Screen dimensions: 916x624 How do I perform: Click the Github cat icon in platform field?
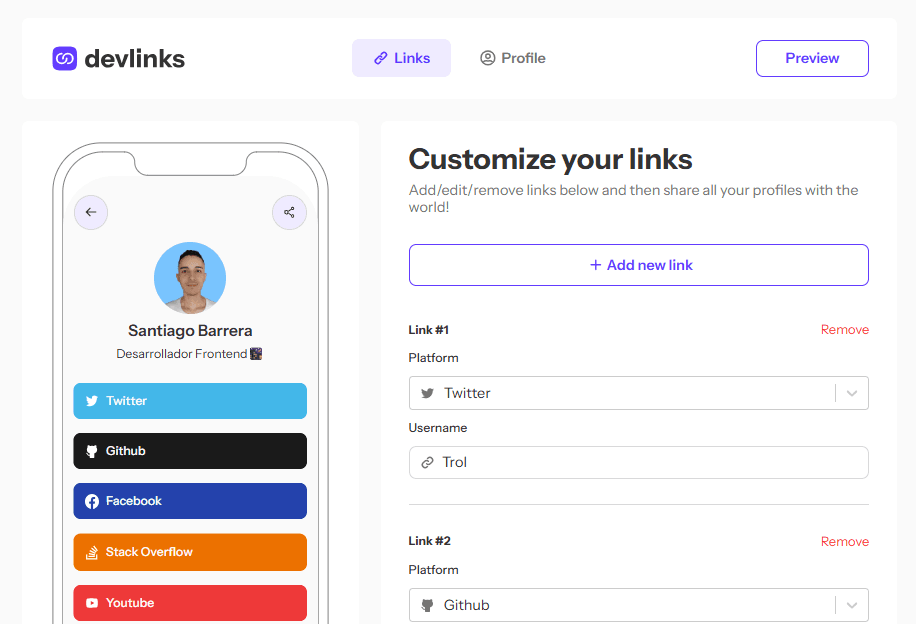[x=428, y=605]
